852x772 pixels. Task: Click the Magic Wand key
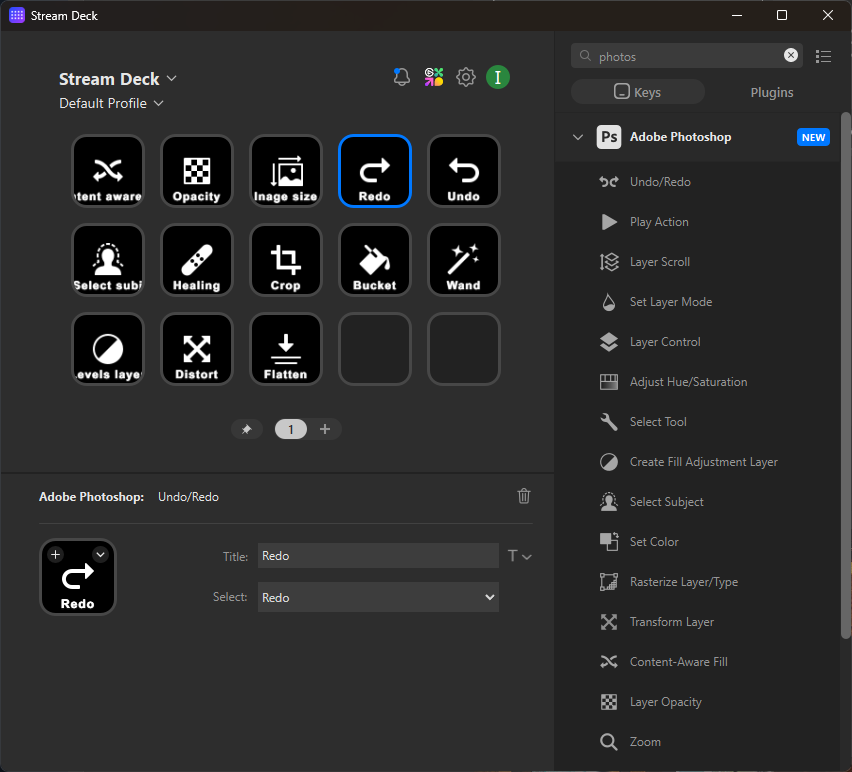click(463, 260)
